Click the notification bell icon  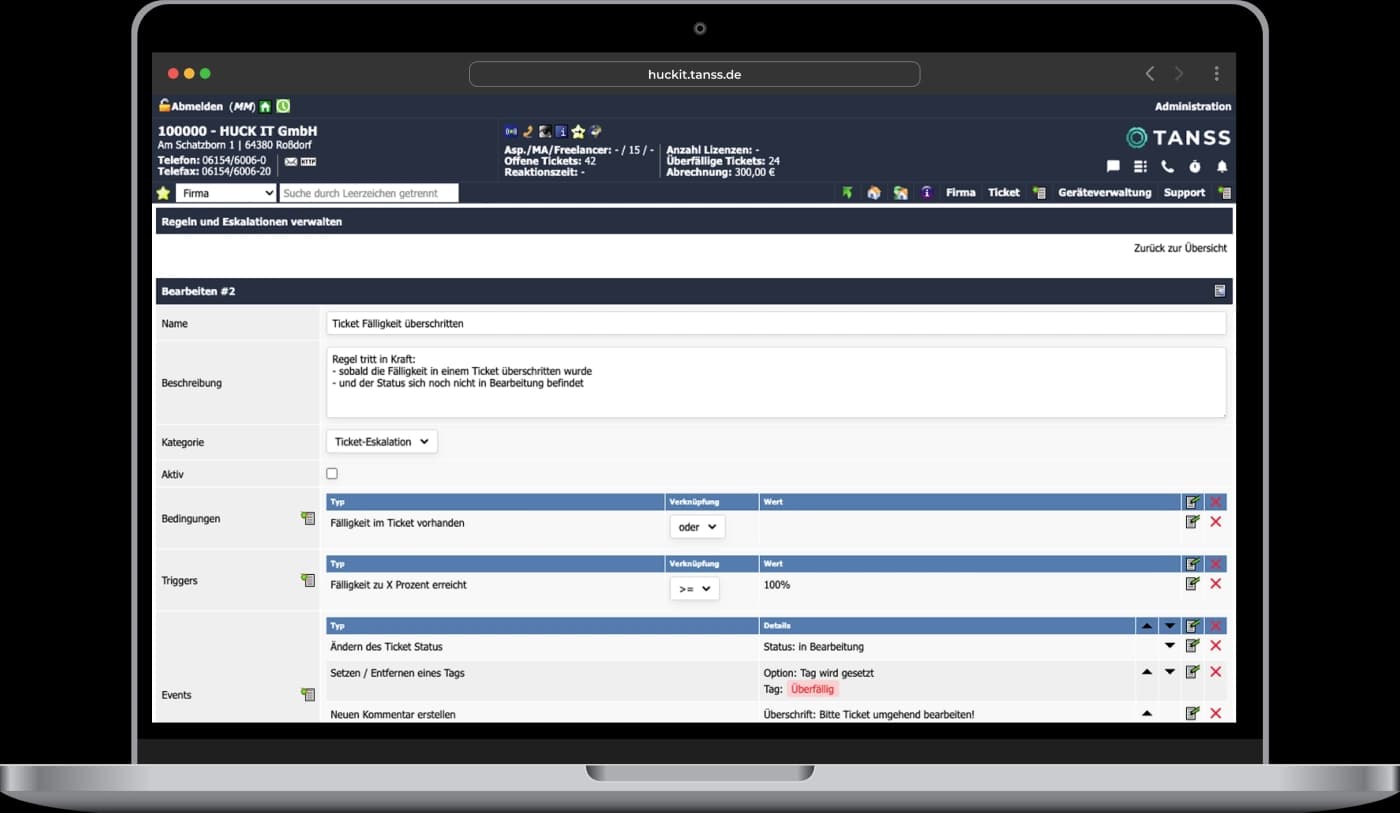pyautogui.click(x=1221, y=167)
